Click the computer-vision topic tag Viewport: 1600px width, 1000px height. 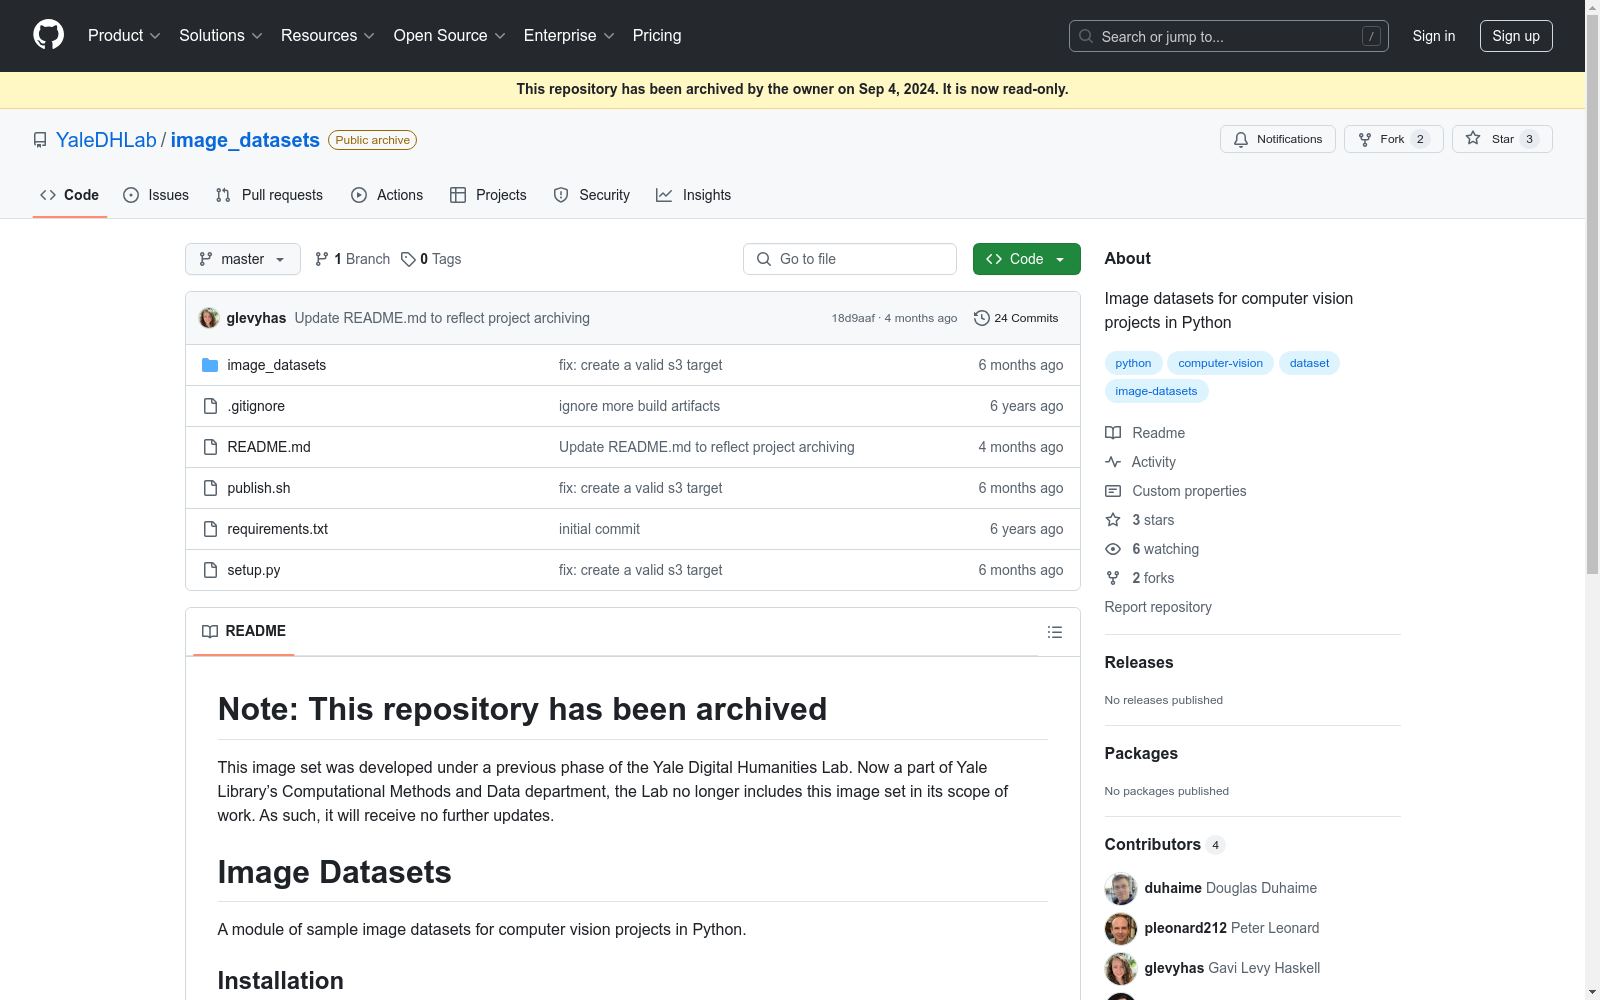pyautogui.click(x=1220, y=363)
